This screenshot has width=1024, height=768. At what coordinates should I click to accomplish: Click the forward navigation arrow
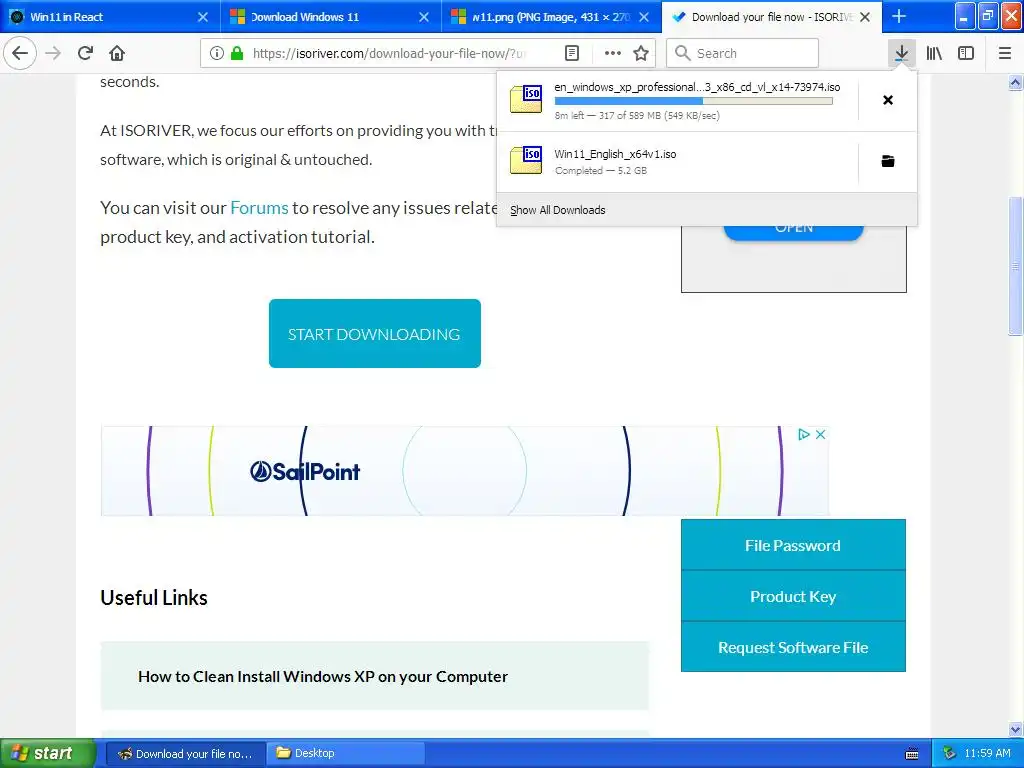pos(53,53)
